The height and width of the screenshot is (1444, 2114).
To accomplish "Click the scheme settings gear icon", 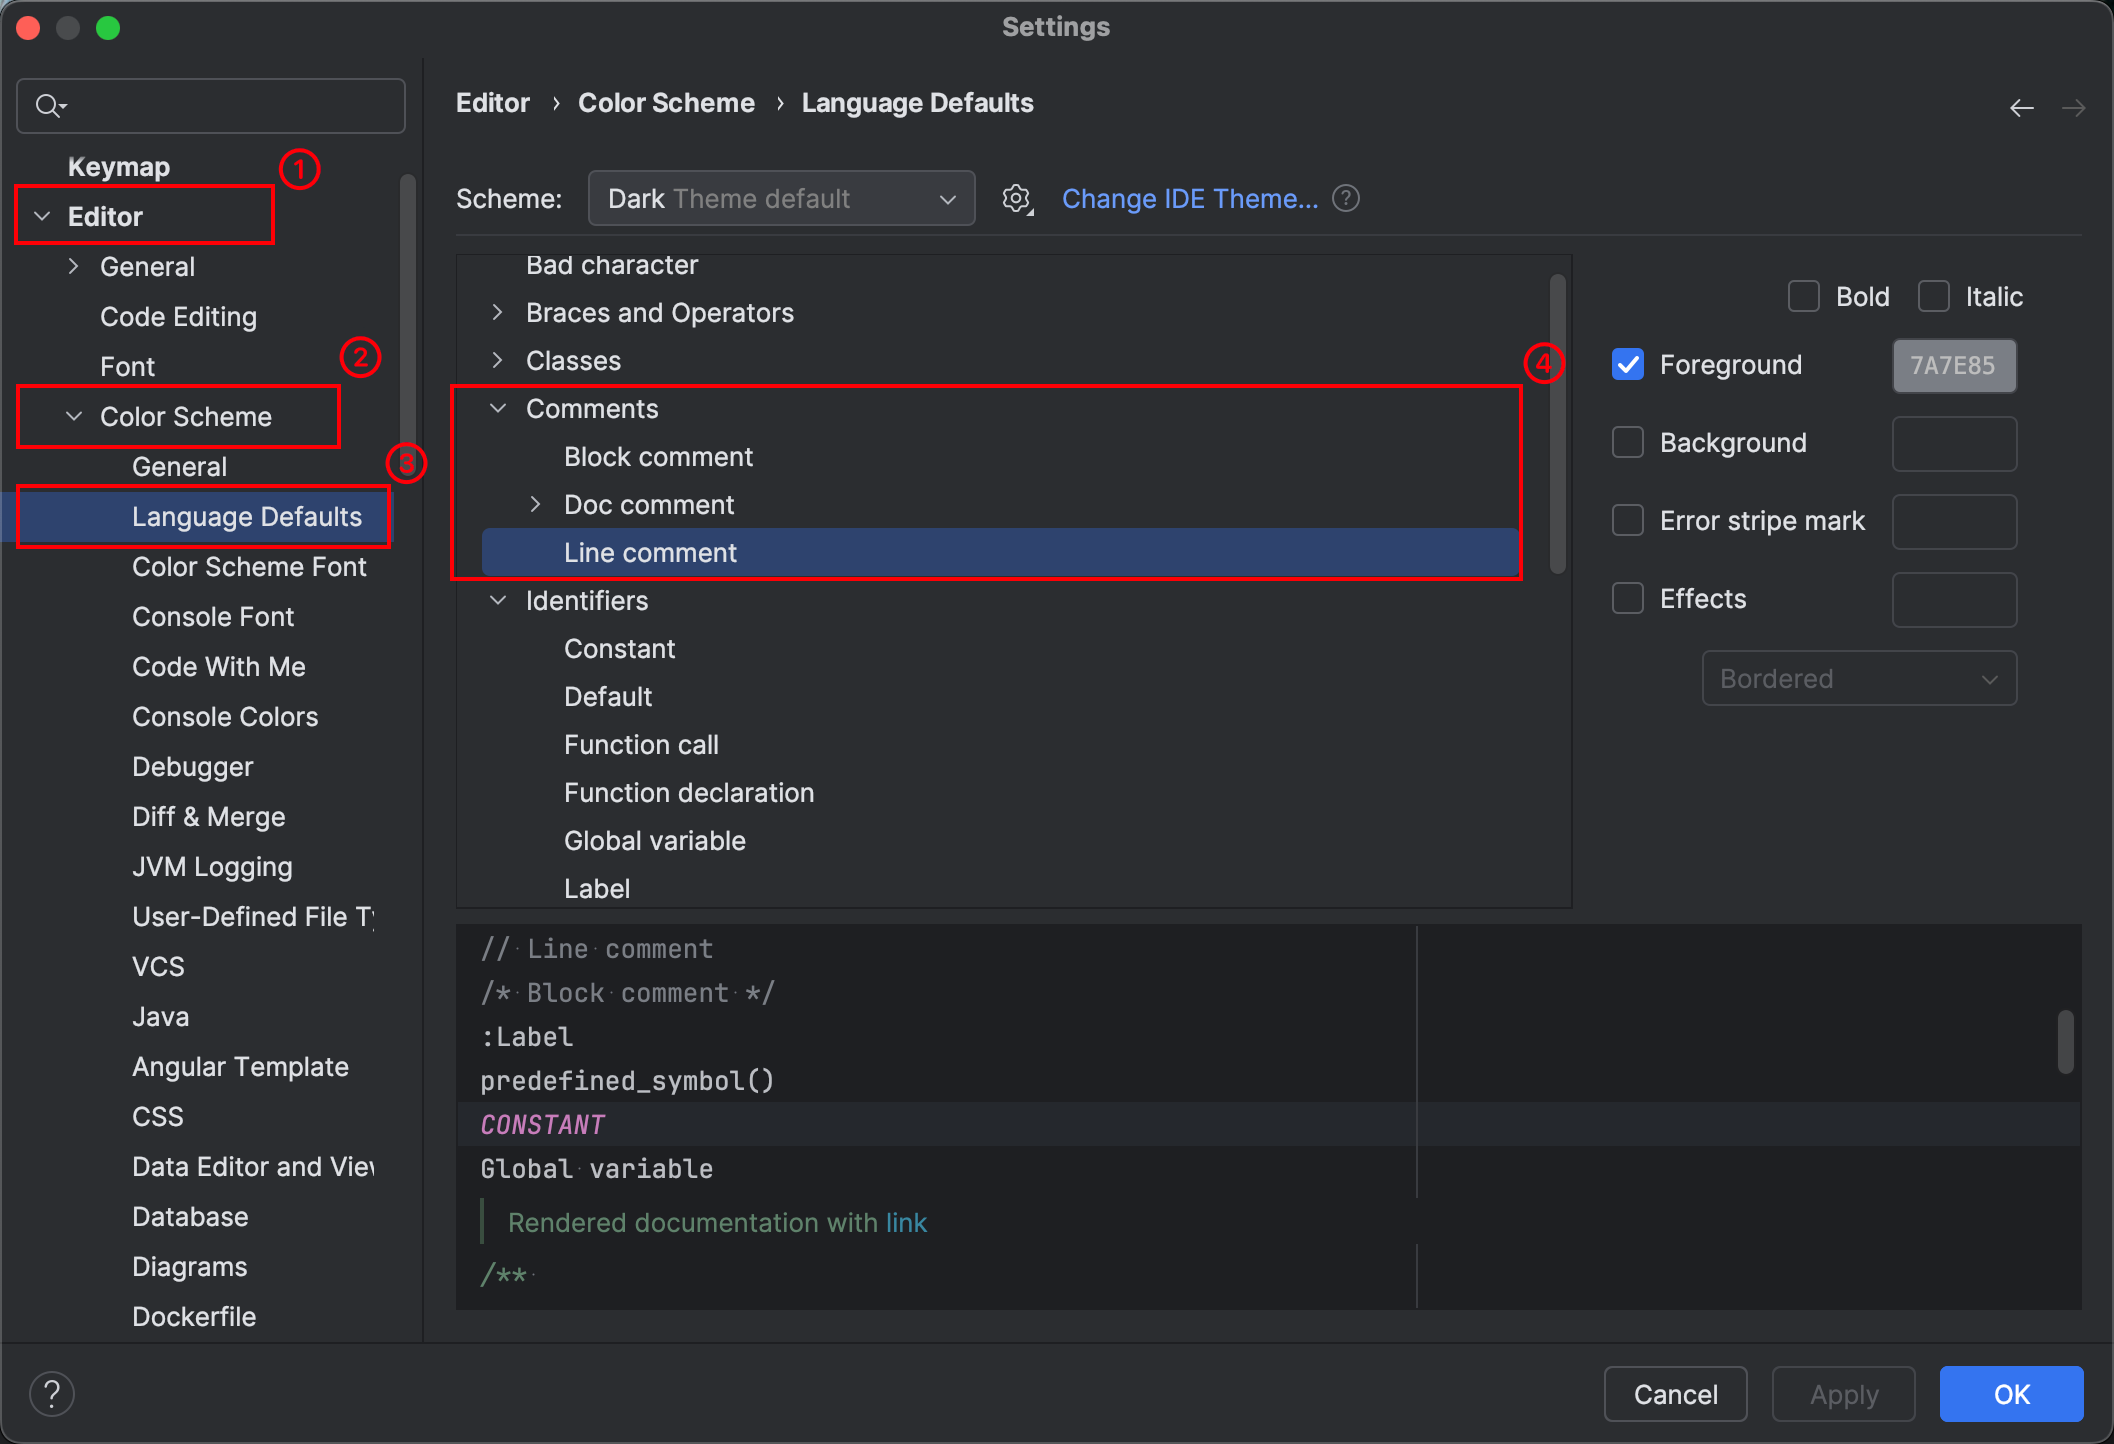I will 1017,199.
